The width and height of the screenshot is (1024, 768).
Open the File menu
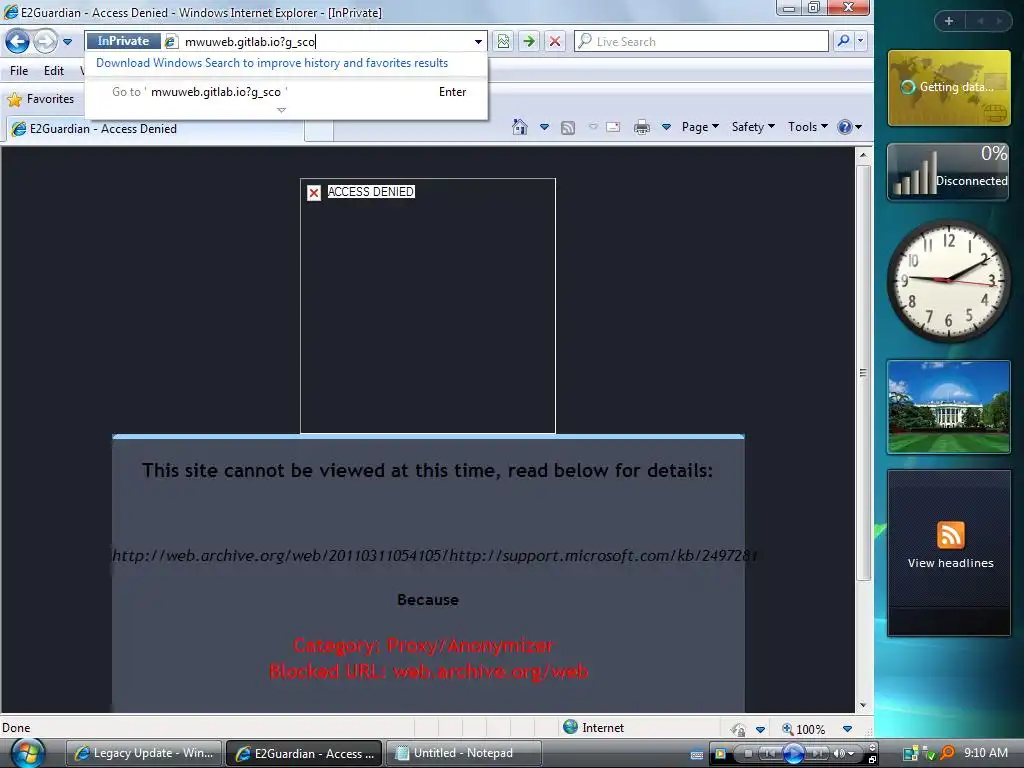pyautogui.click(x=19, y=71)
